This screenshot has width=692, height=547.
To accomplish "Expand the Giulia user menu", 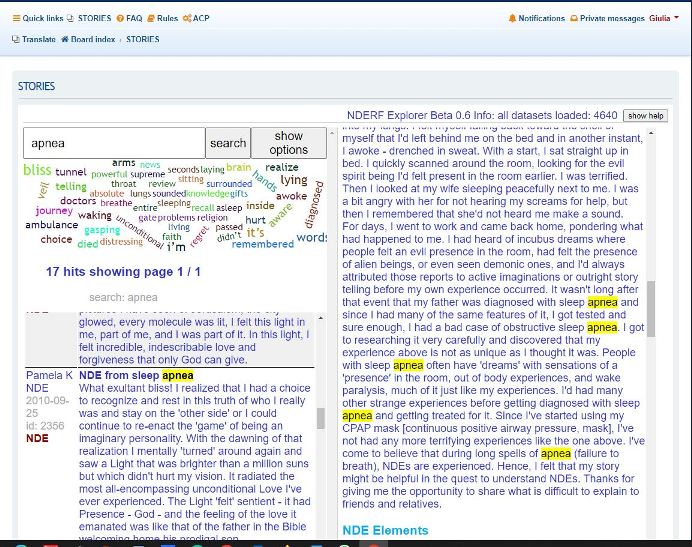I will [664, 18].
